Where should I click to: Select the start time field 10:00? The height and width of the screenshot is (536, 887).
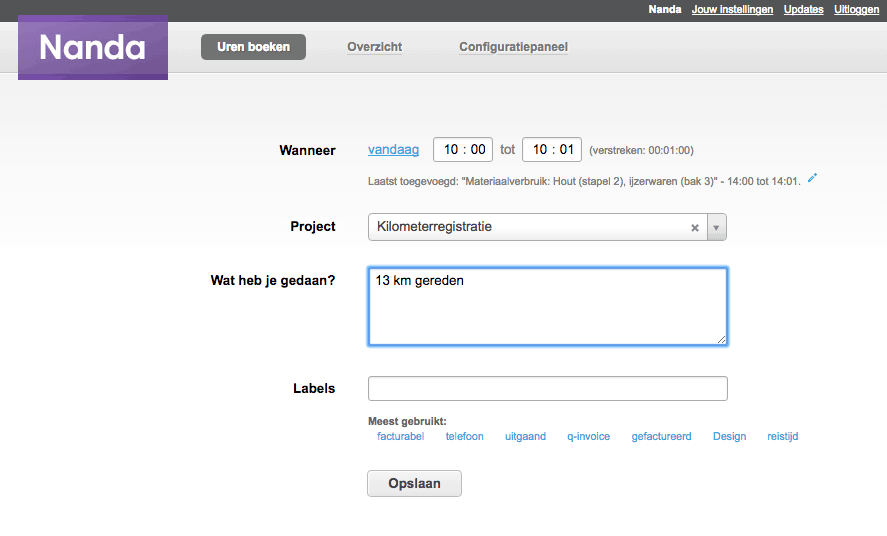[463, 150]
